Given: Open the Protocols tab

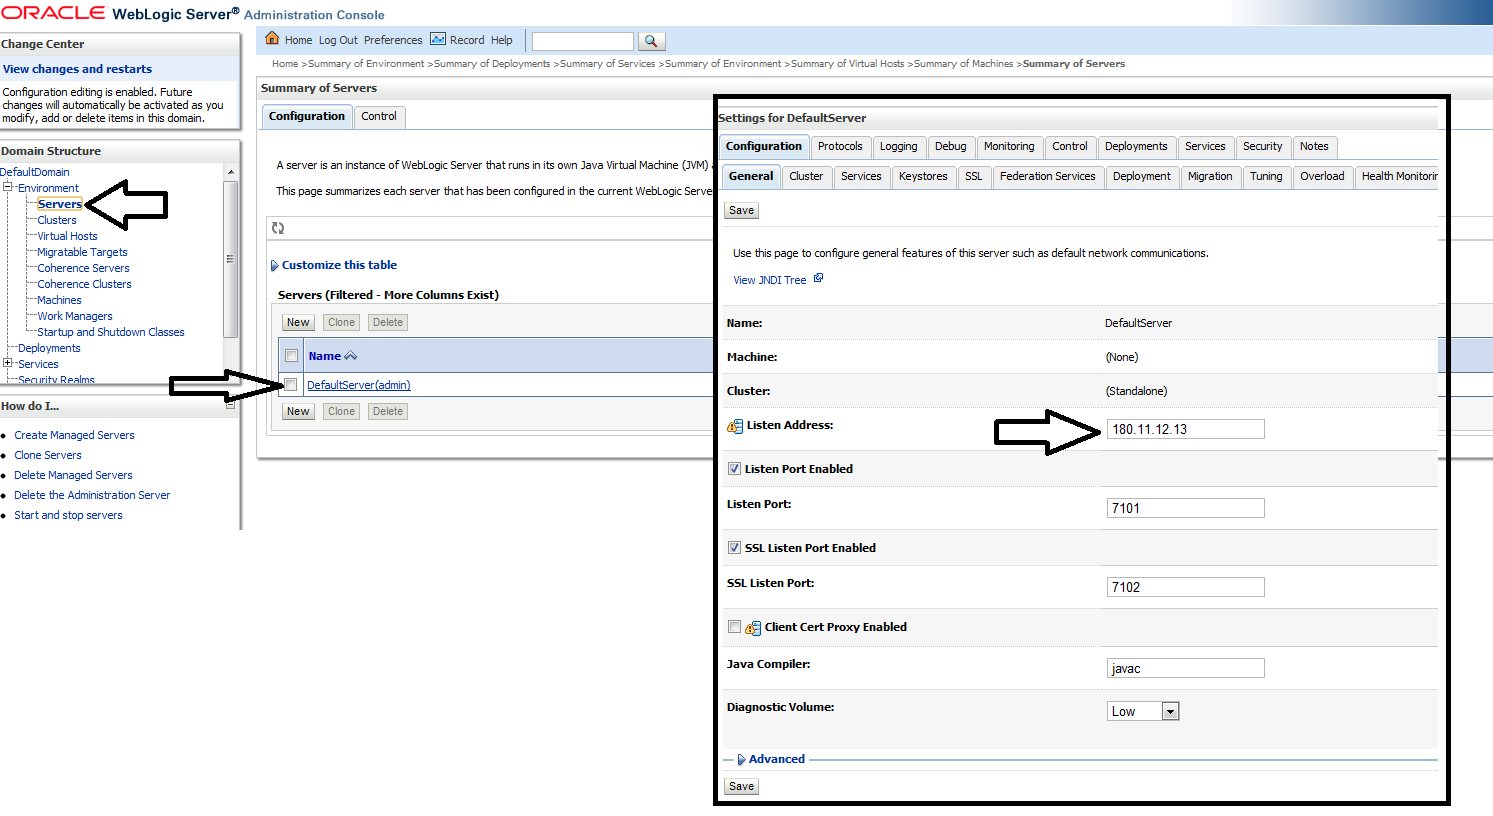Looking at the screenshot, I should [x=840, y=146].
